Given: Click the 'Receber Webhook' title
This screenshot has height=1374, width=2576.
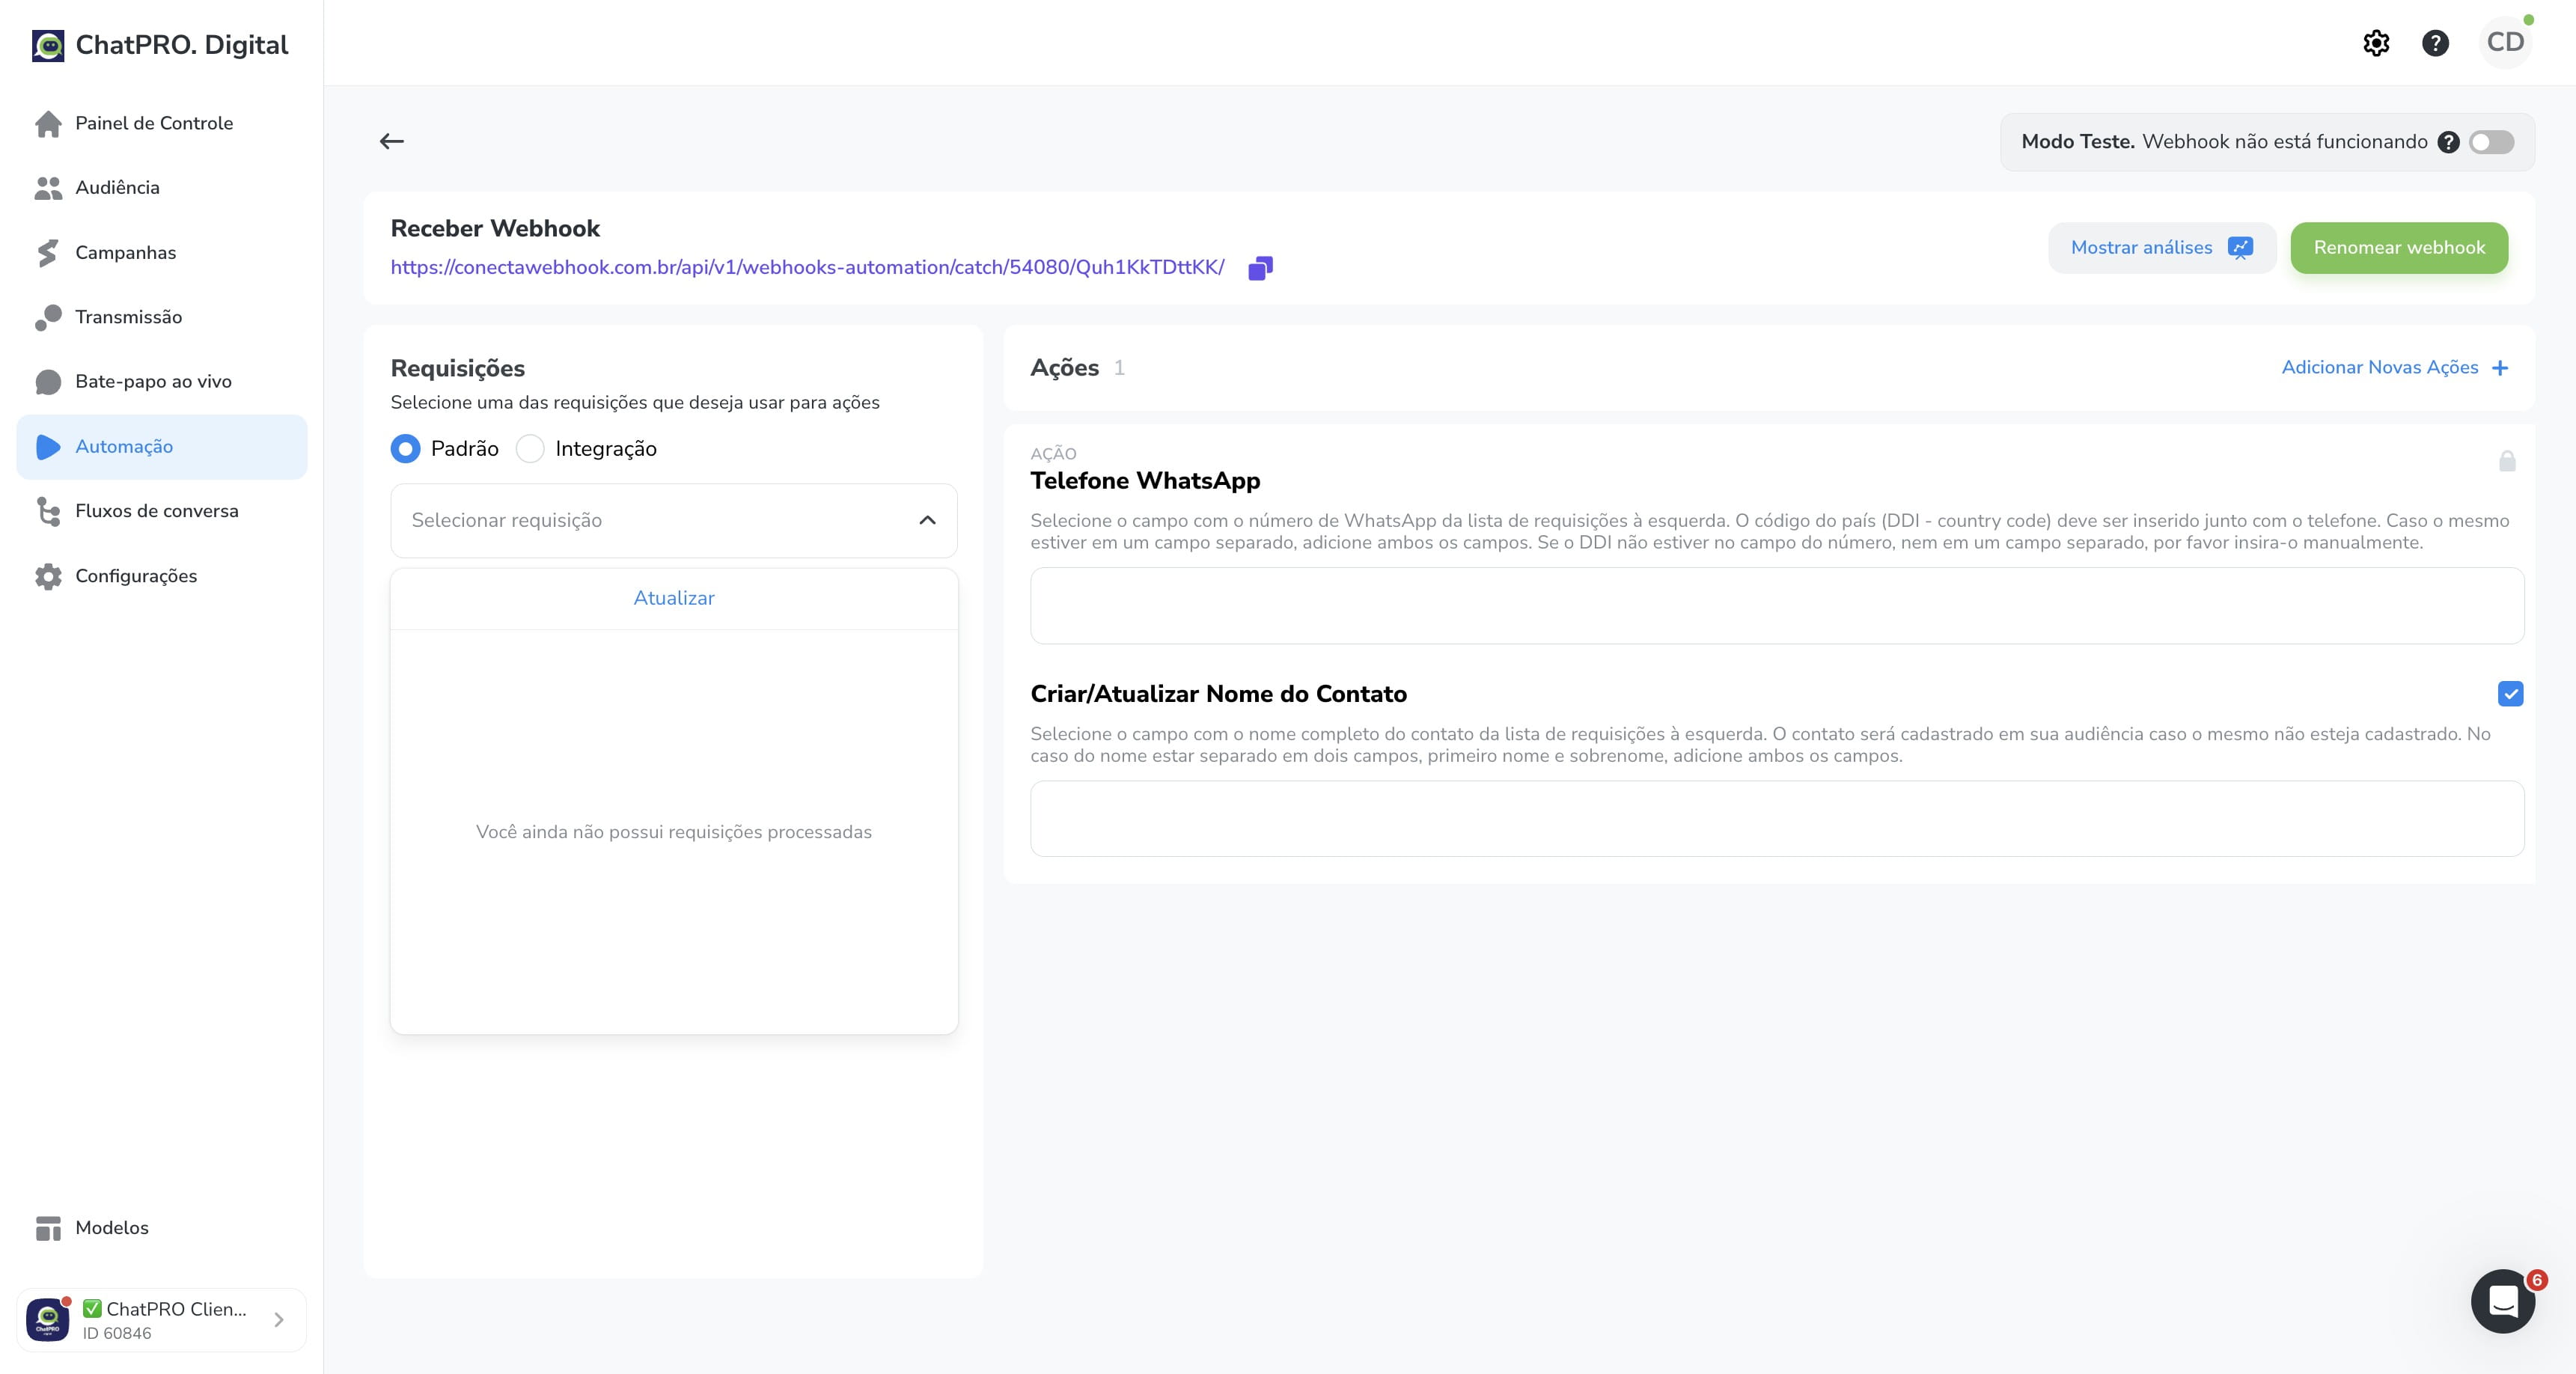Looking at the screenshot, I should coord(495,229).
